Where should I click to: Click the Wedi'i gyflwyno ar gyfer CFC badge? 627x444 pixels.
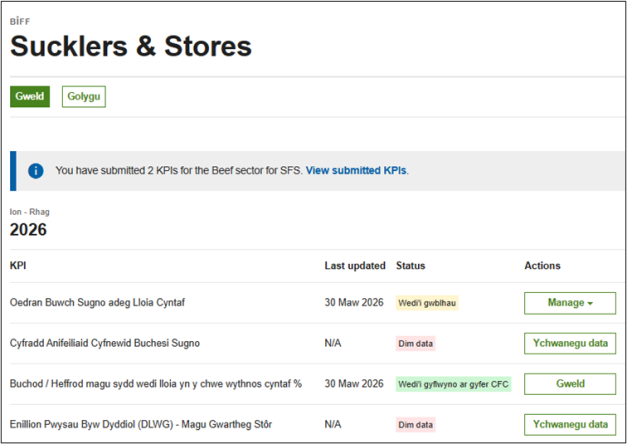coord(453,384)
